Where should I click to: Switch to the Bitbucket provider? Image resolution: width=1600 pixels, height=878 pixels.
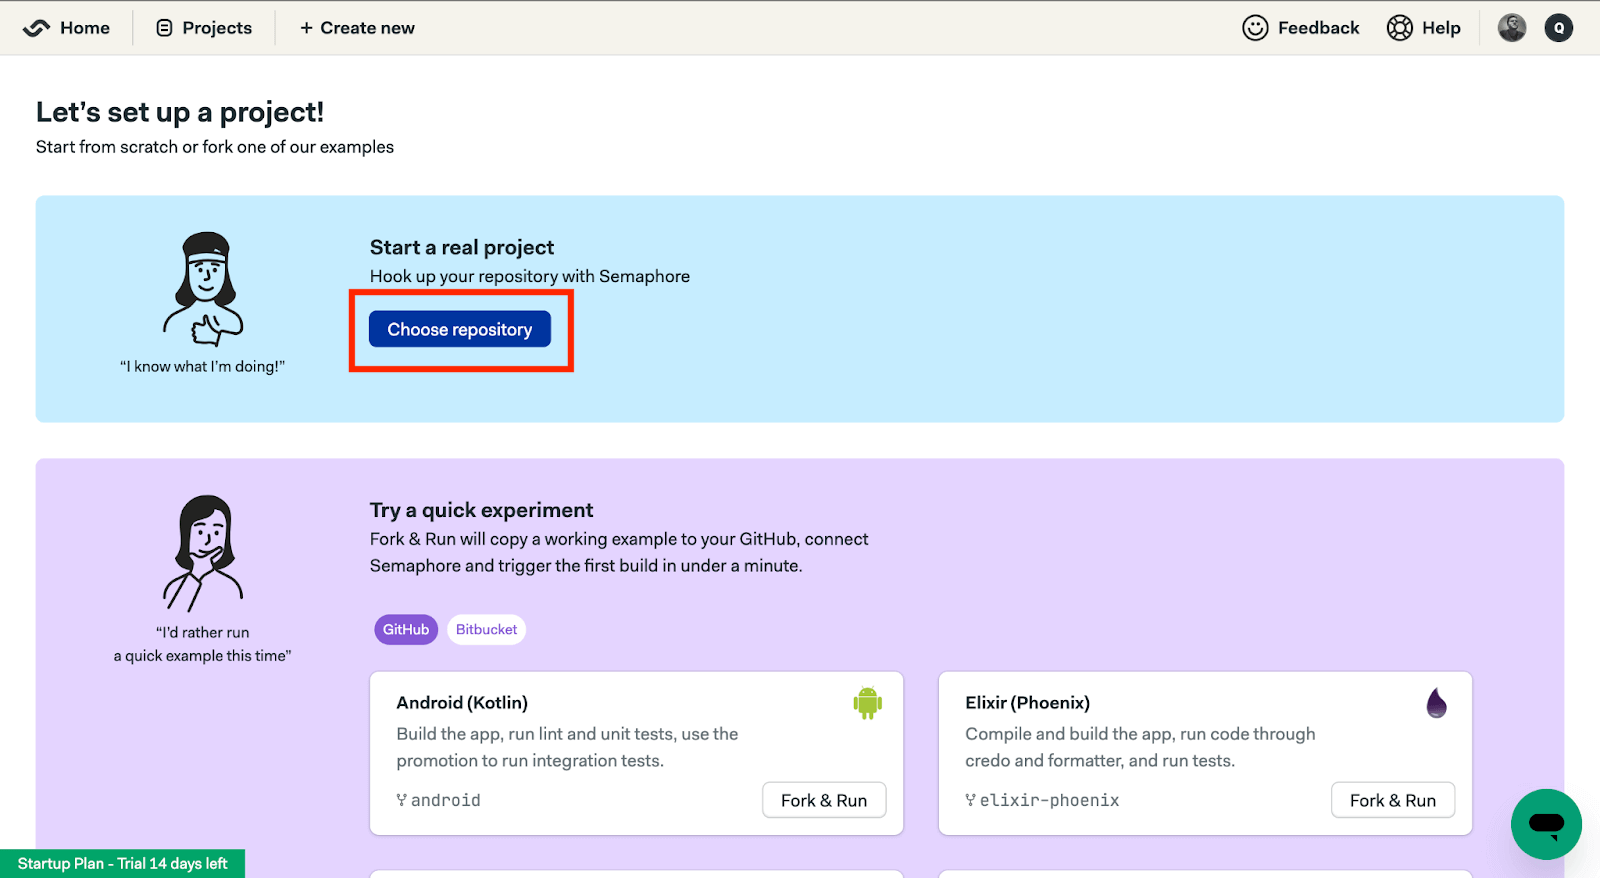coord(486,629)
